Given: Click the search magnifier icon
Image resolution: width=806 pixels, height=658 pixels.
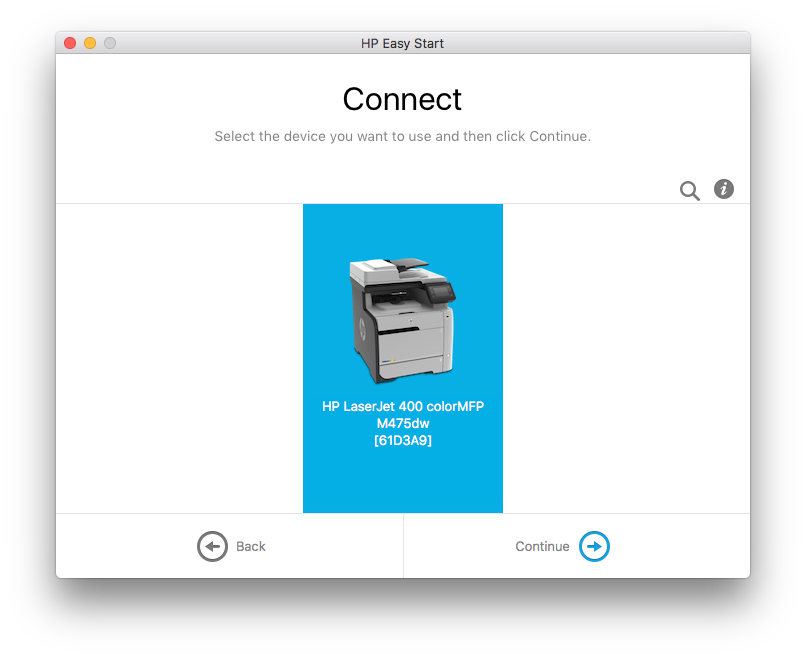Looking at the screenshot, I should pos(689,190).
